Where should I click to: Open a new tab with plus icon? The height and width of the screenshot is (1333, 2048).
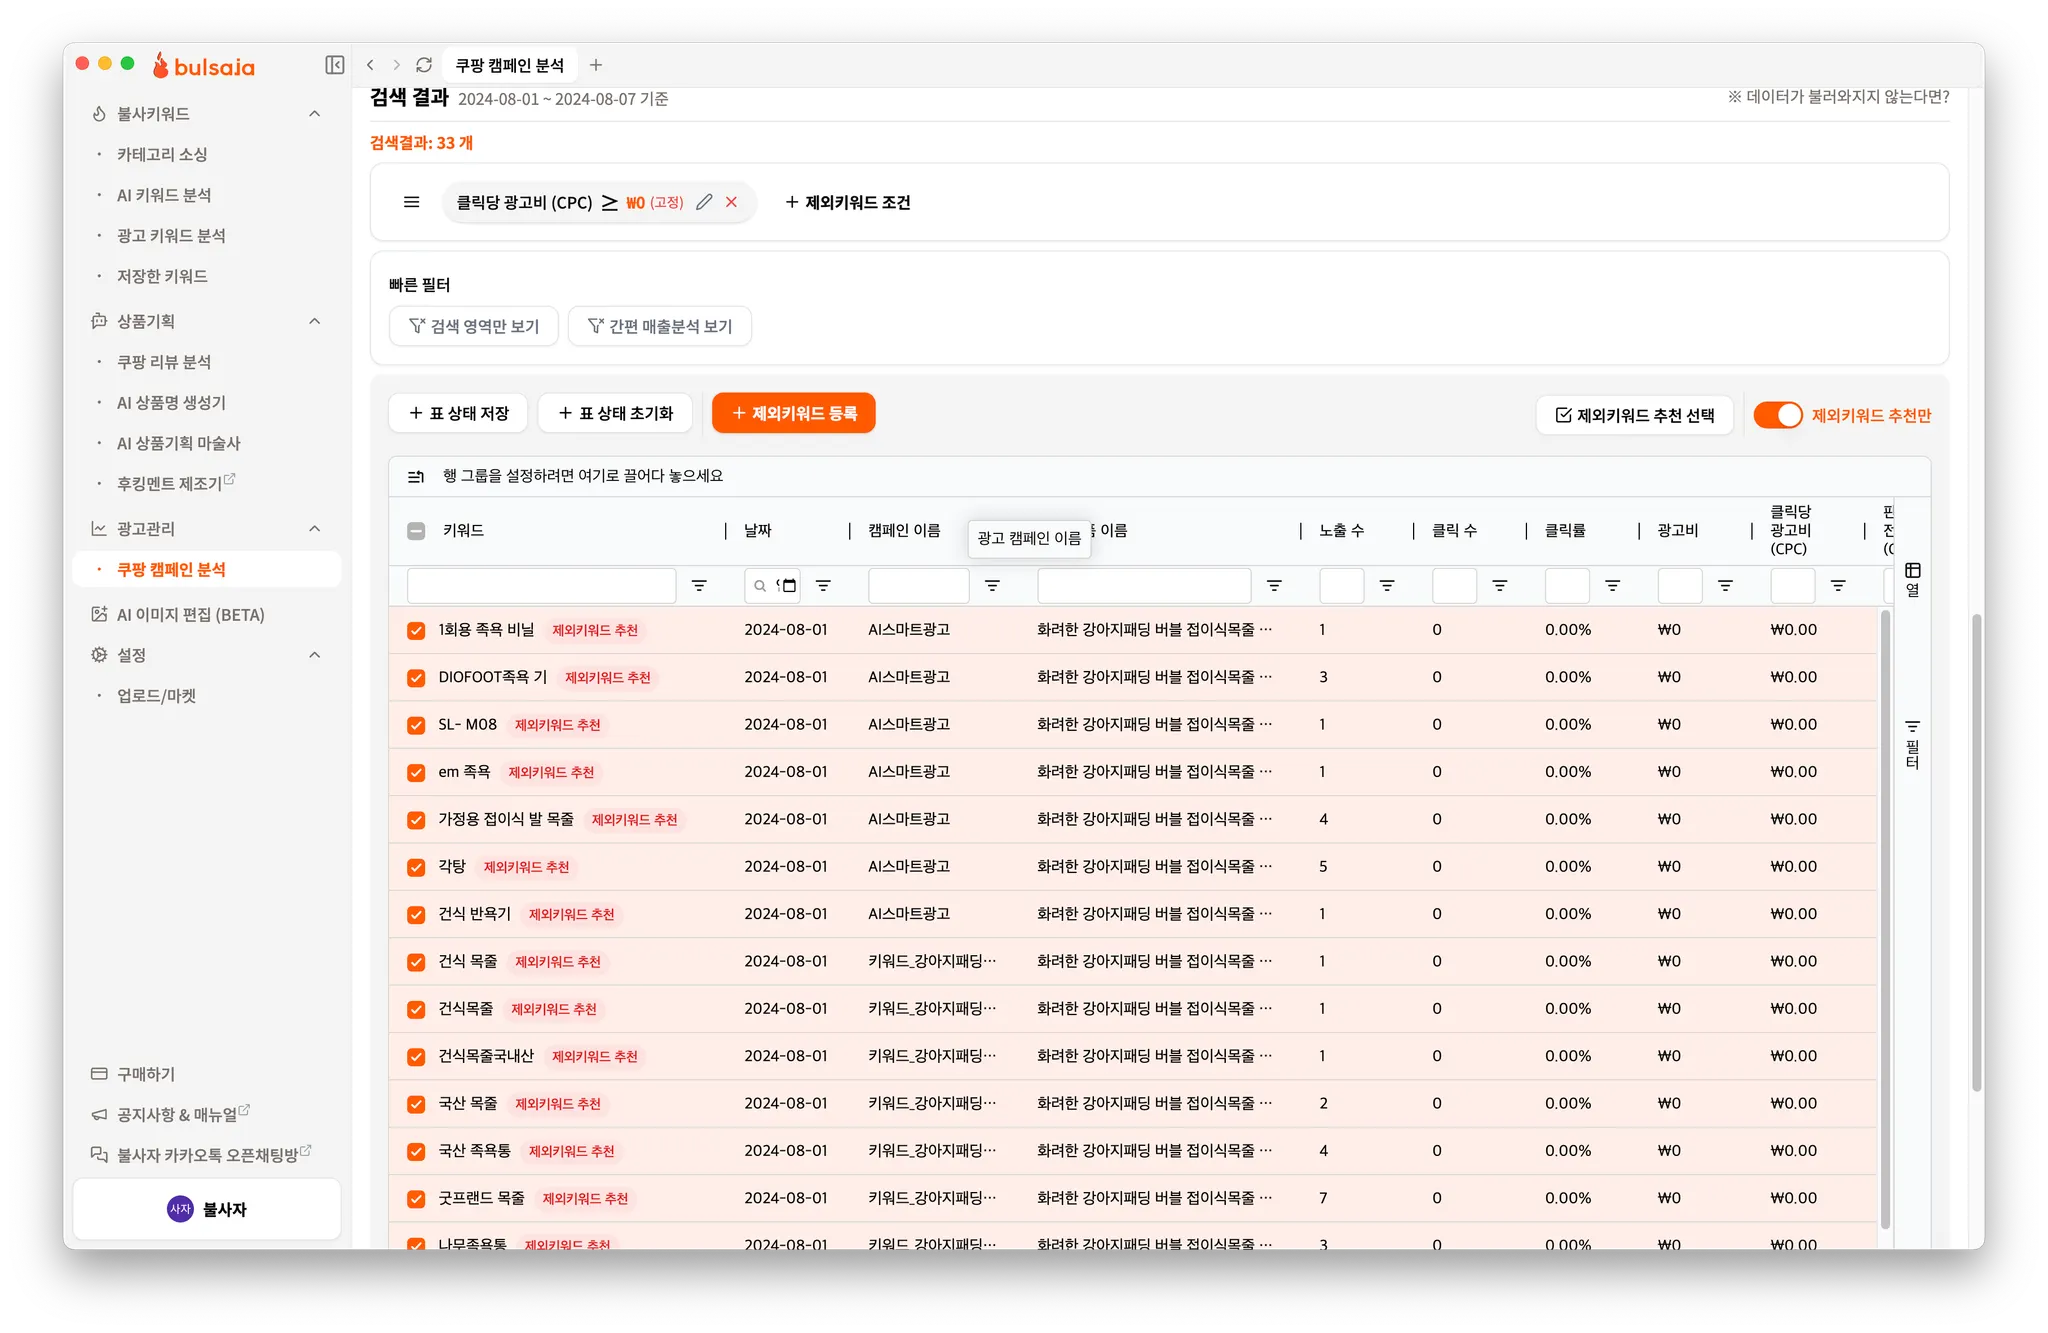pos(596,65)
